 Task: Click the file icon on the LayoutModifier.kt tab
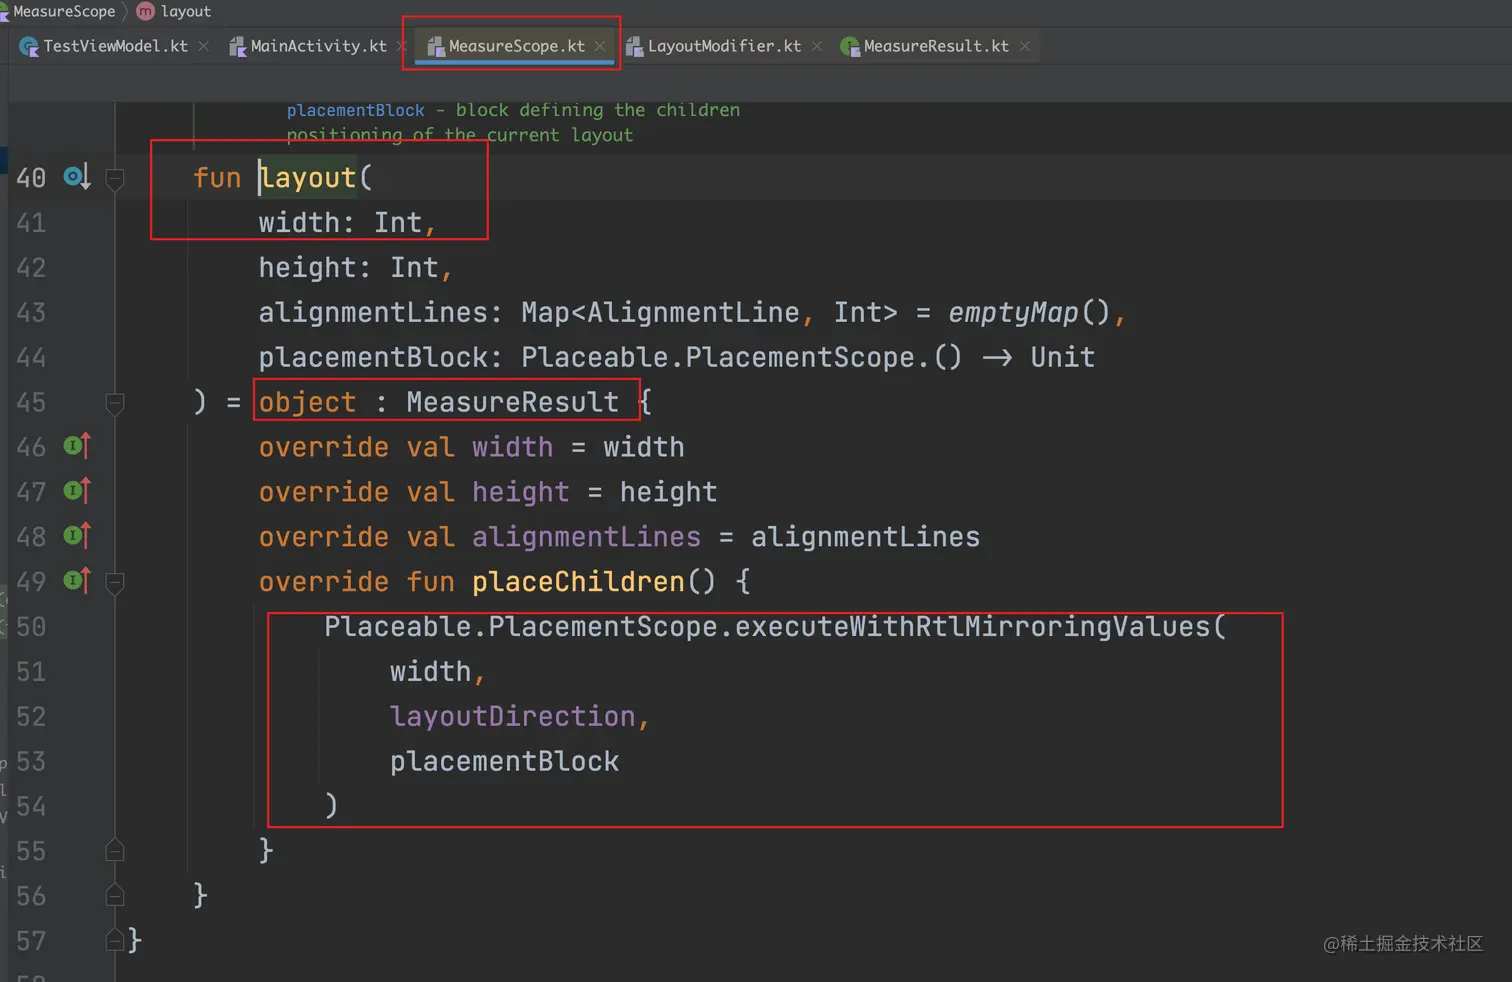coord(634,46)
